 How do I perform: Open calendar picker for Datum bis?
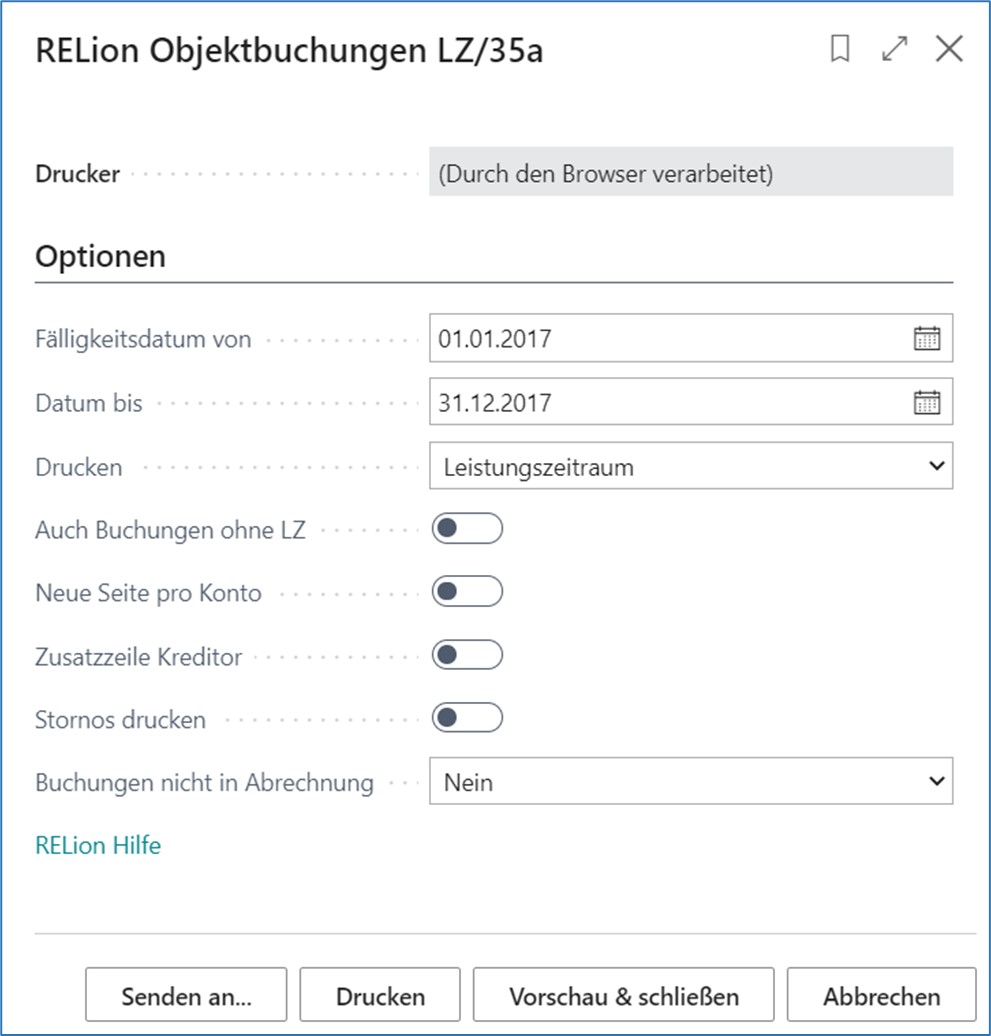coord(927,403)
